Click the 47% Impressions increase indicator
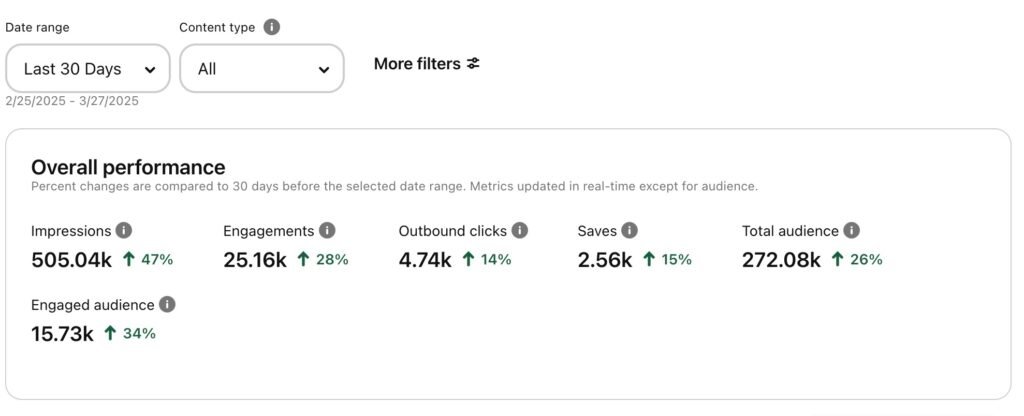The height and width of the screenshot is (416, 1024). (148, 260)
